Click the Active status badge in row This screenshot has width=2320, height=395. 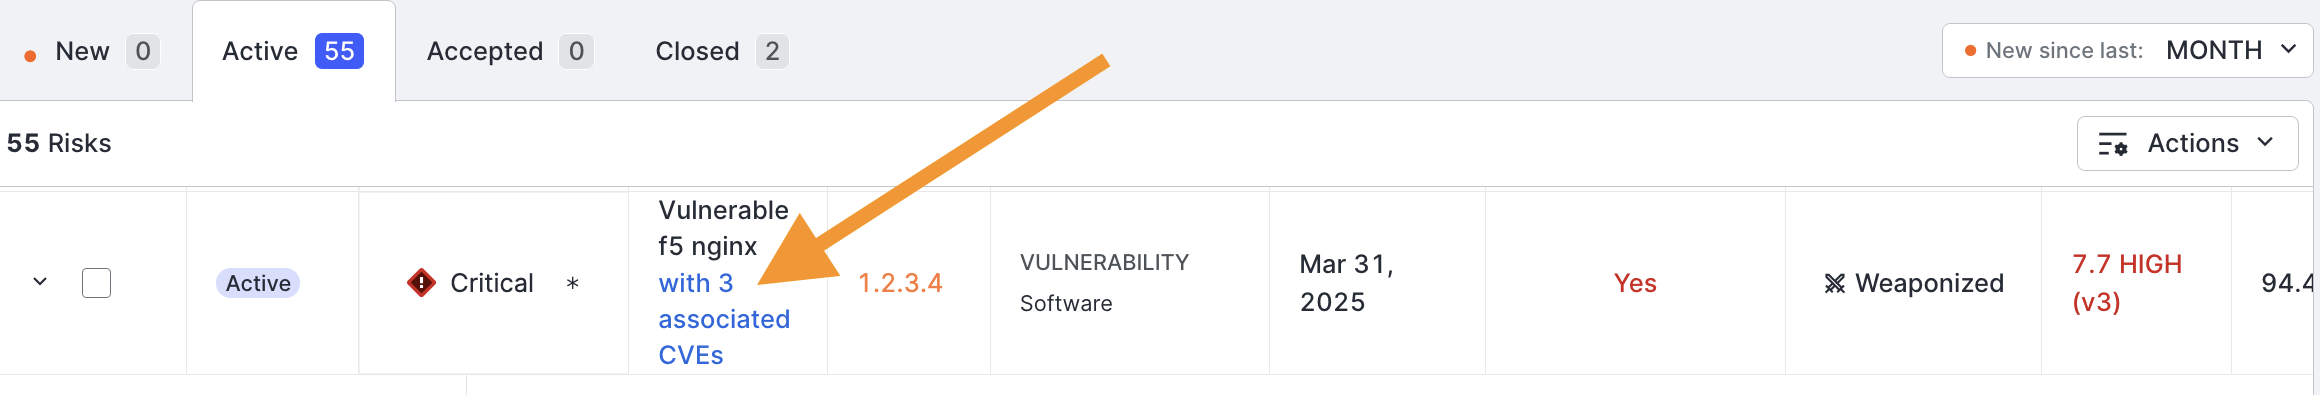pyautogui.click(x=258, y=283)
